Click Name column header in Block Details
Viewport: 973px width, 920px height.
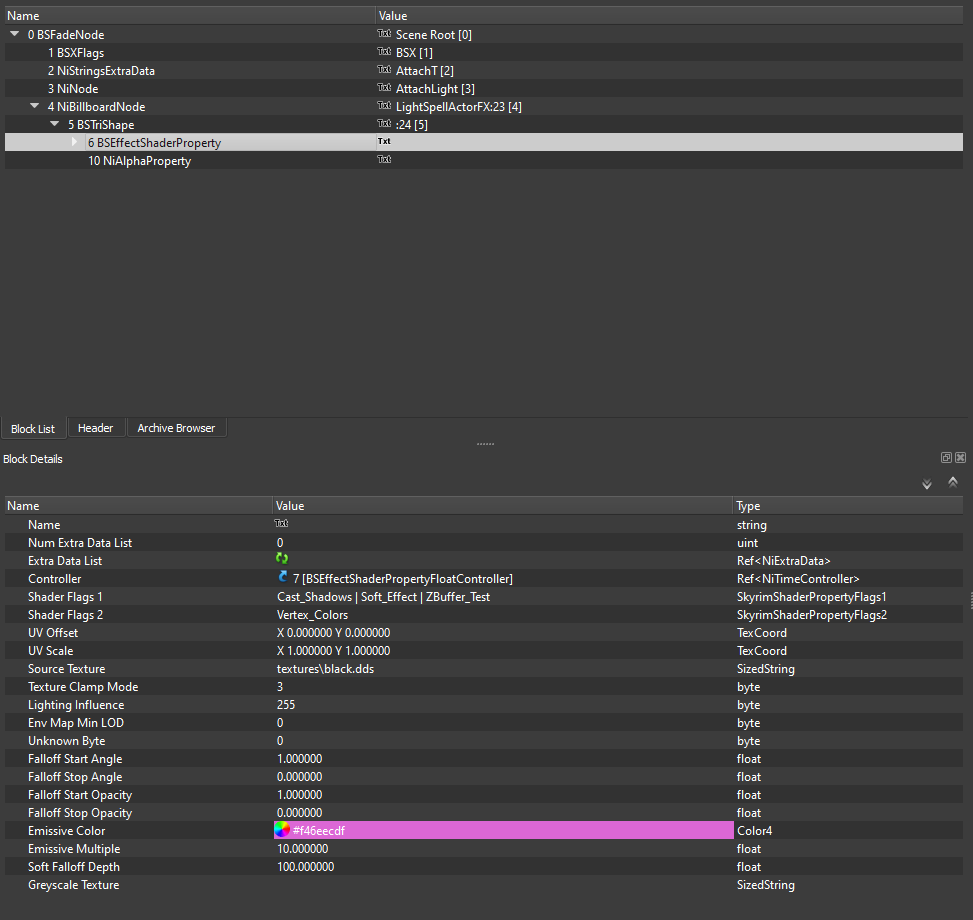tap(138, 506)
